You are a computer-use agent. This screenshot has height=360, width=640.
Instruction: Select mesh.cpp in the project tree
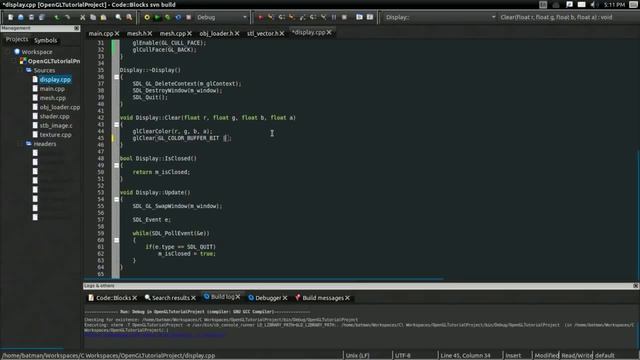tap(52, 98)
